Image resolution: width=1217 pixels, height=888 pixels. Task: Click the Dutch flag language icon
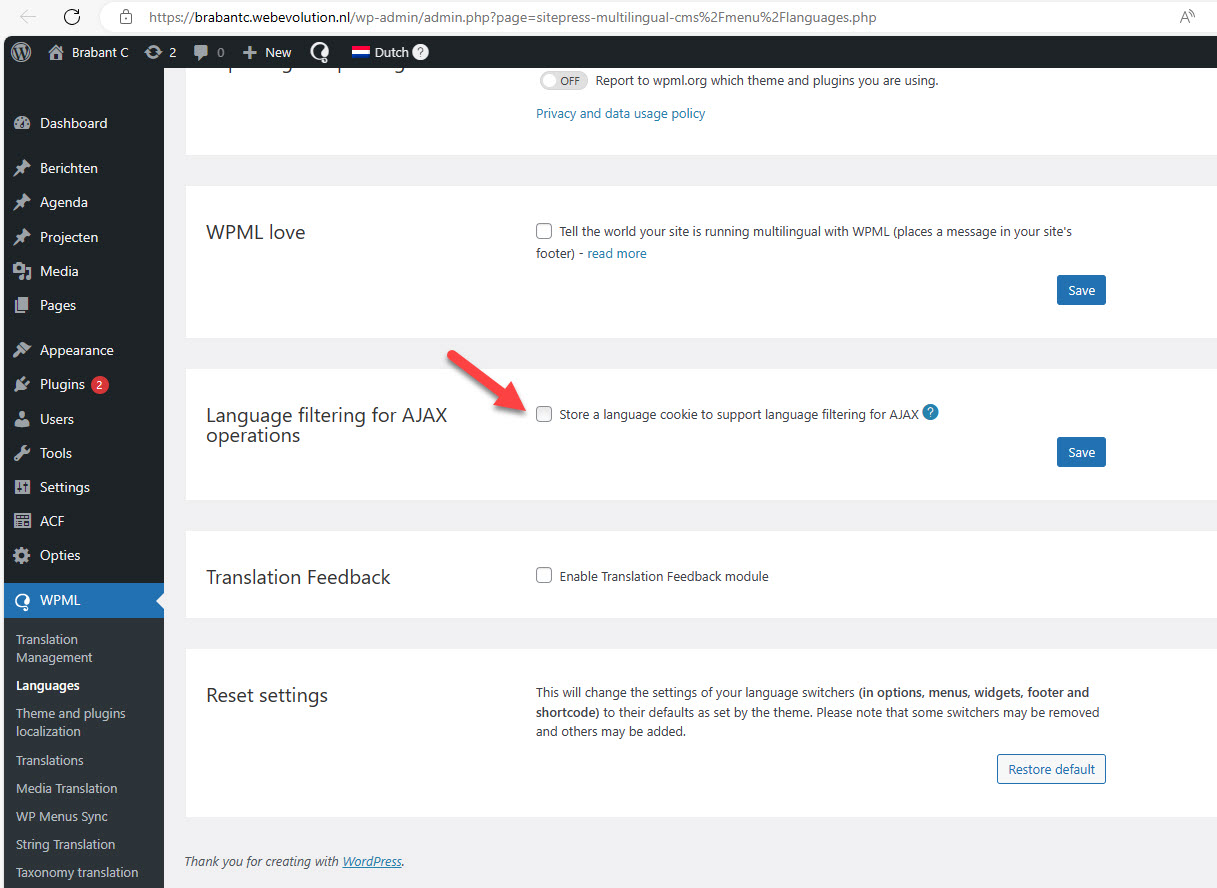[x=361, y=52]
